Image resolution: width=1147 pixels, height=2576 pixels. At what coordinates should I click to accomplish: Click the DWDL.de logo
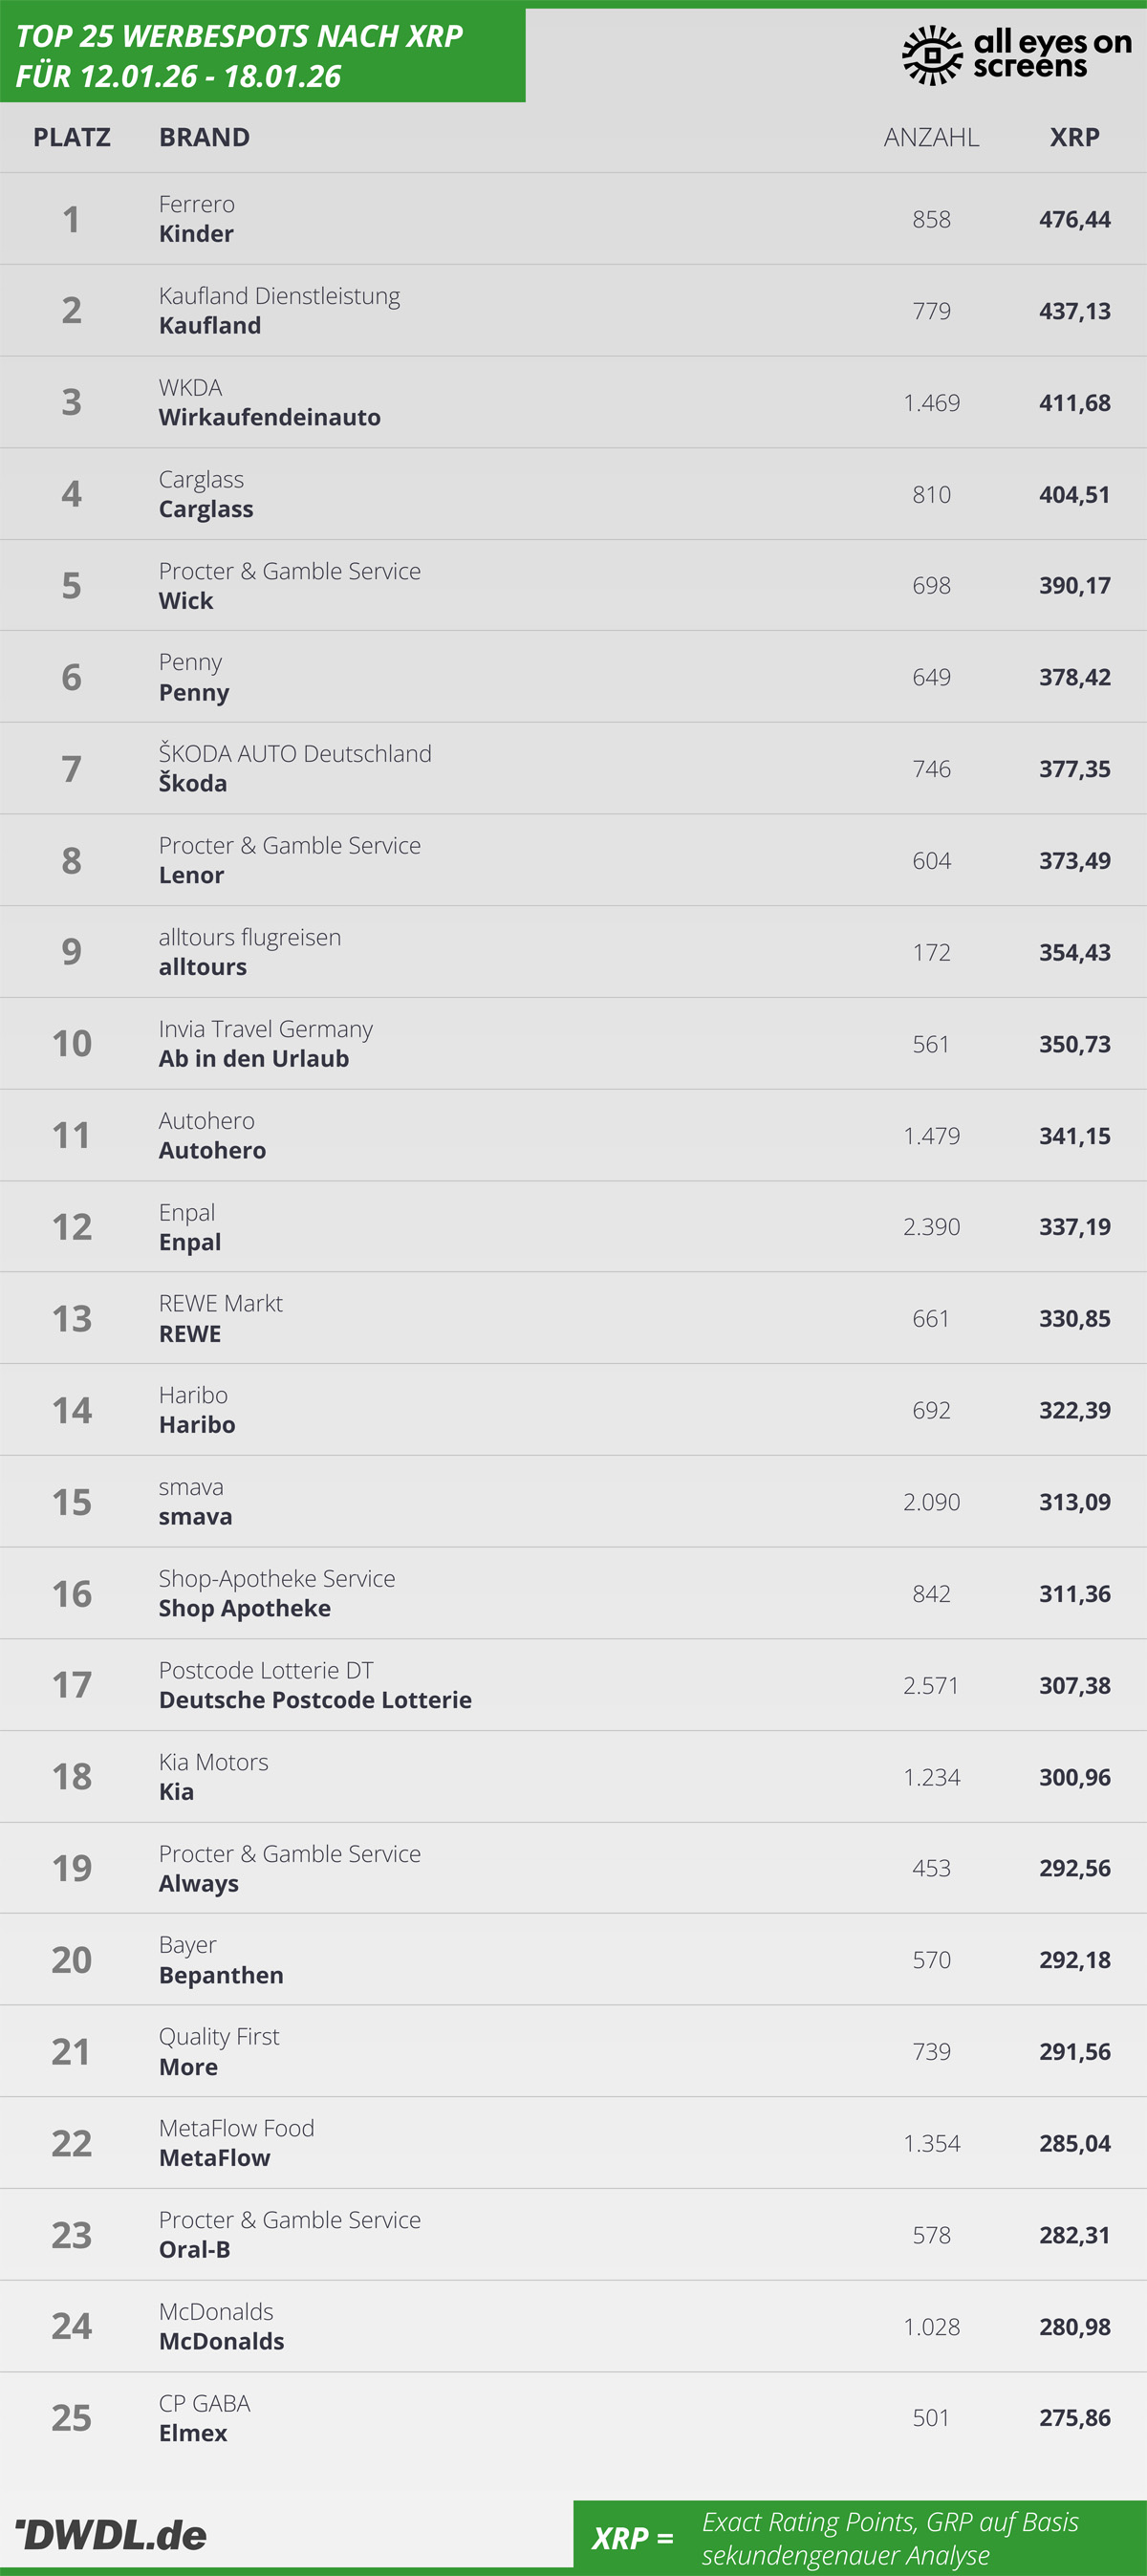(111, 2534)
